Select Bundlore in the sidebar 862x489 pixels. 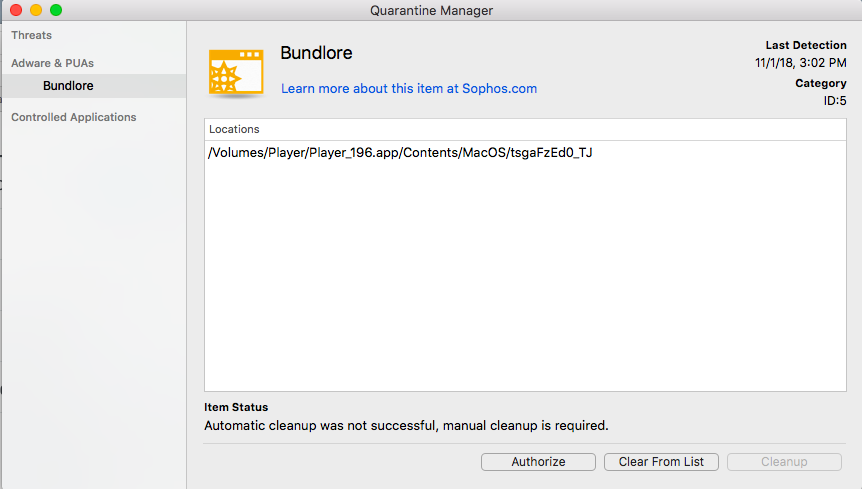coord(68,86)
